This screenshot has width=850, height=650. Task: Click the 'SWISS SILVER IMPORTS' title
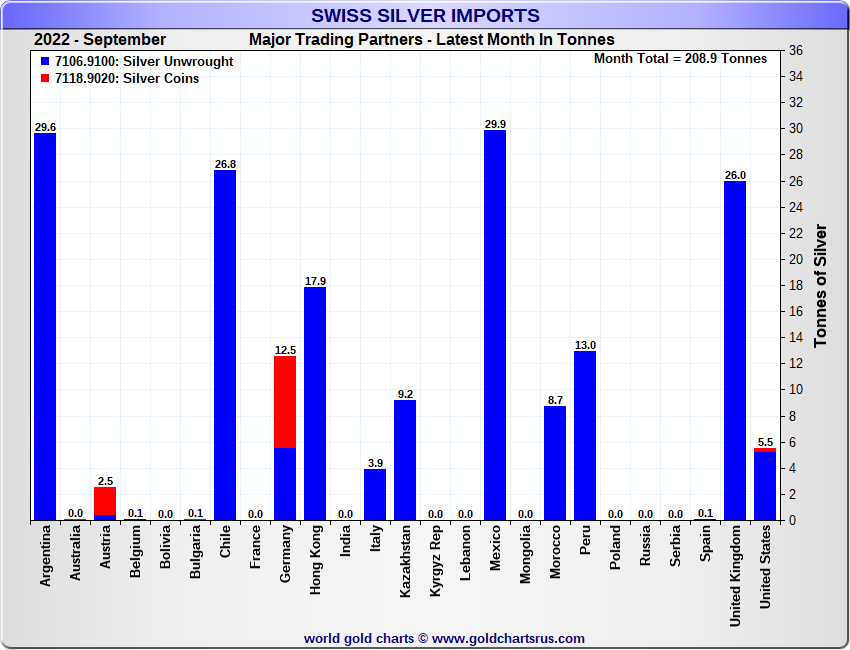click(425, 15)
